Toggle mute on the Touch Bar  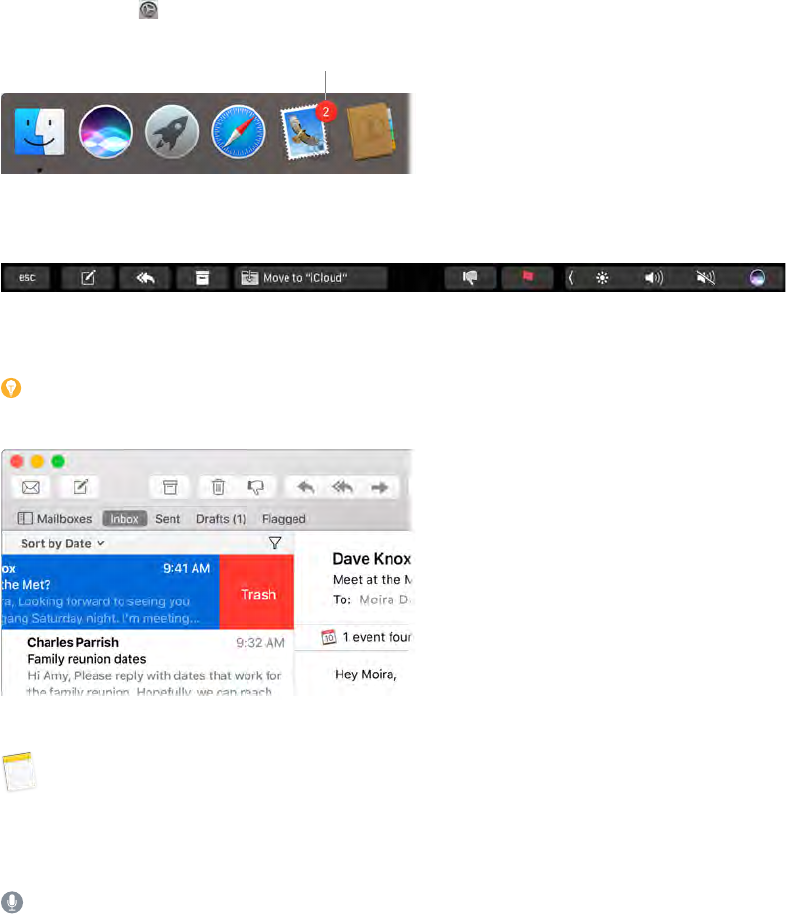706,277
